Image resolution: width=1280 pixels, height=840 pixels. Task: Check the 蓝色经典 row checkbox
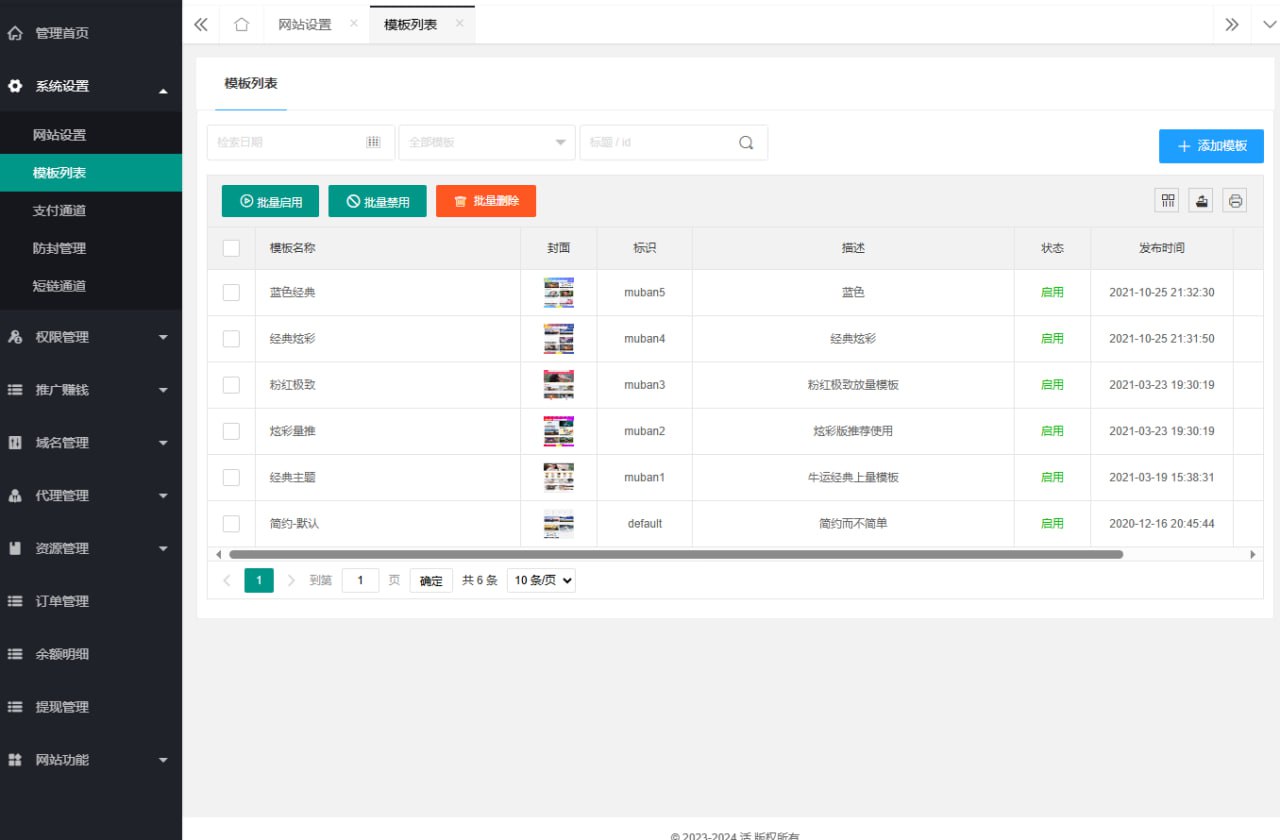click(231, 292)
